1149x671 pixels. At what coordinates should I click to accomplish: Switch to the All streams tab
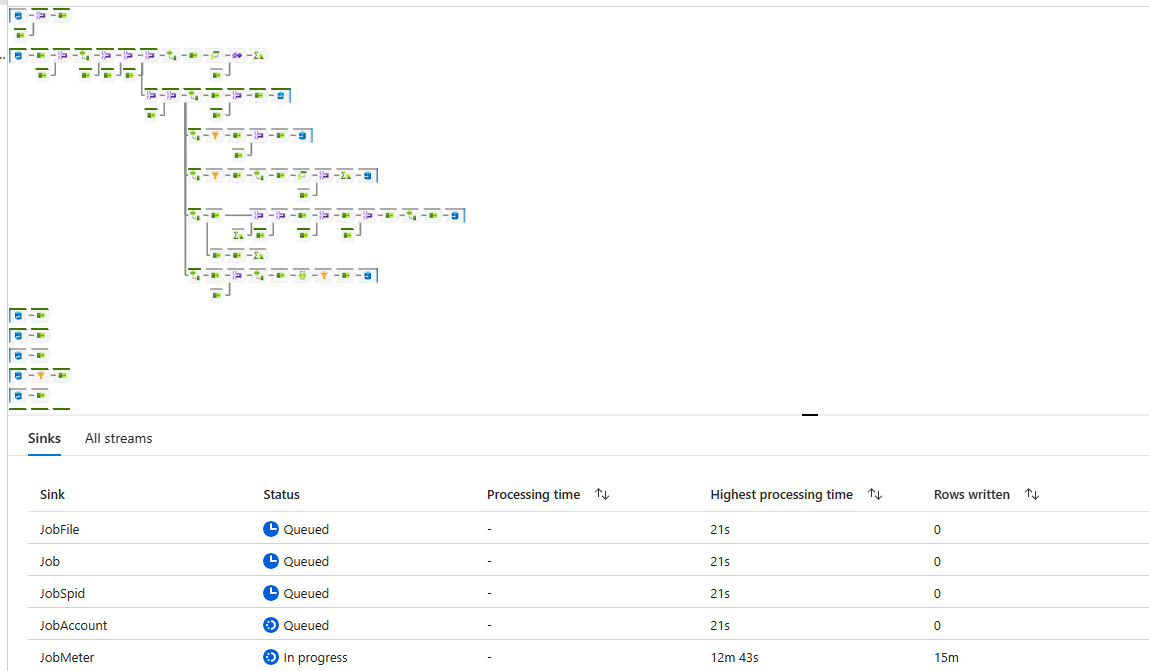tap(119, 438)
